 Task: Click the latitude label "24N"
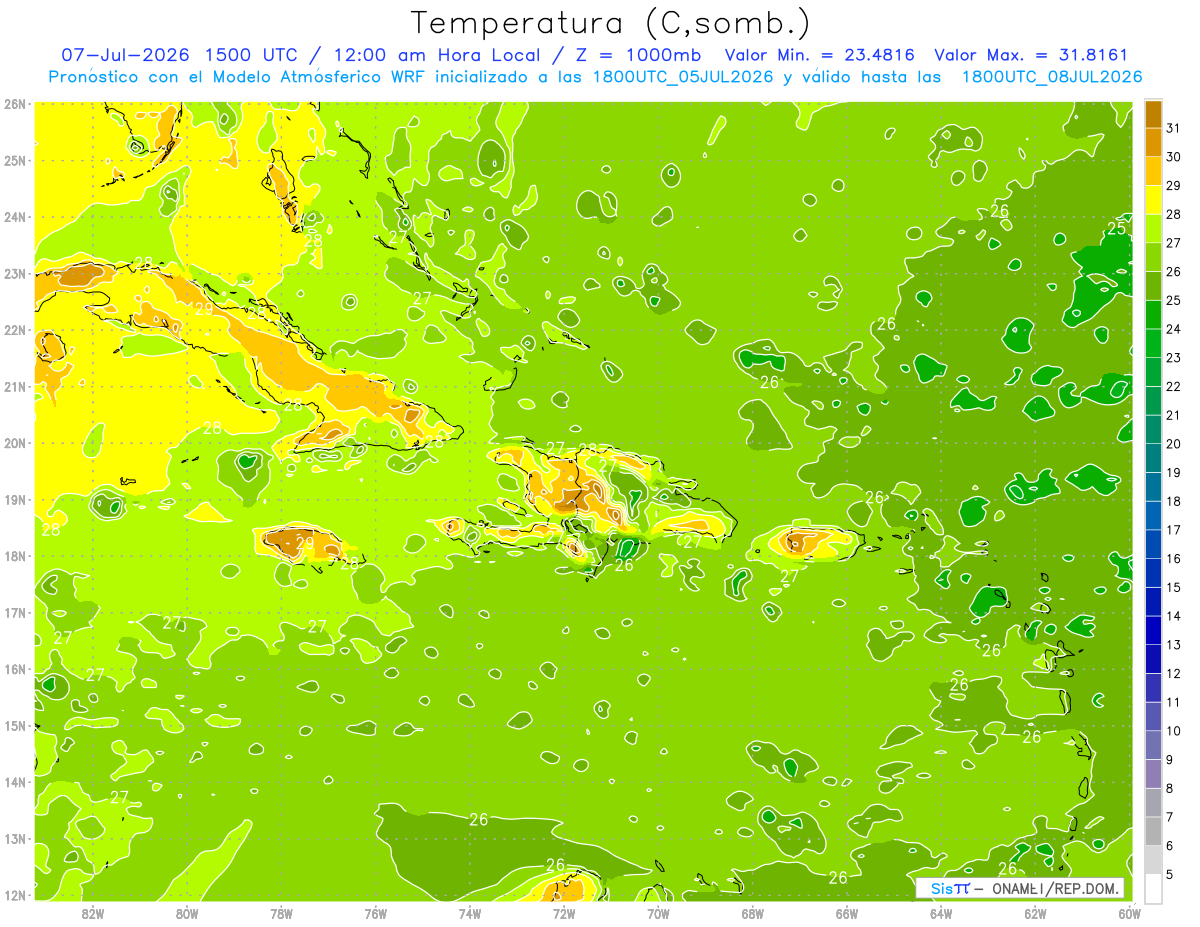pyautogui.click(x=14, y=217)
